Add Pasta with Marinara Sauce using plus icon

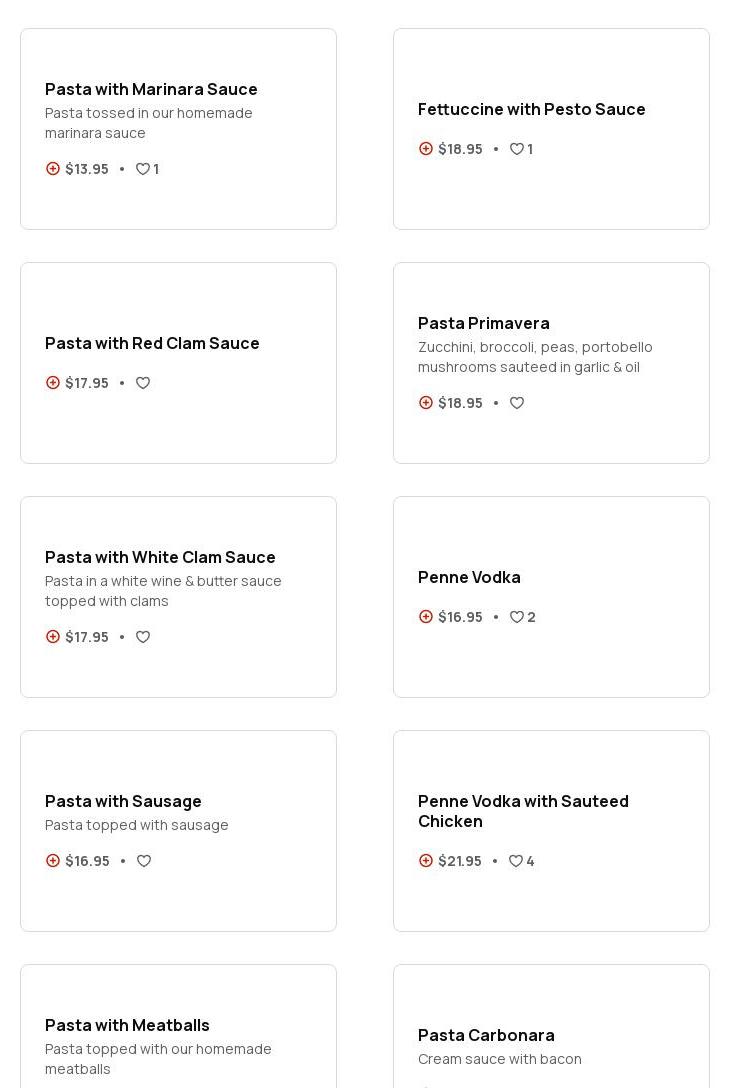[x=53, y=169]
